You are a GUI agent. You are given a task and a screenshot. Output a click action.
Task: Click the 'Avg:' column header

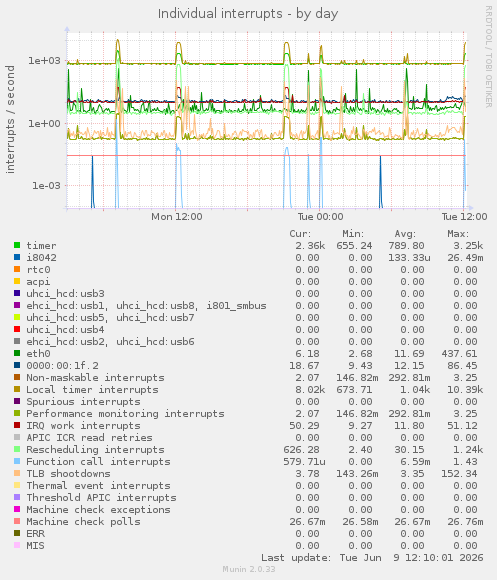[x=405, y=234]
